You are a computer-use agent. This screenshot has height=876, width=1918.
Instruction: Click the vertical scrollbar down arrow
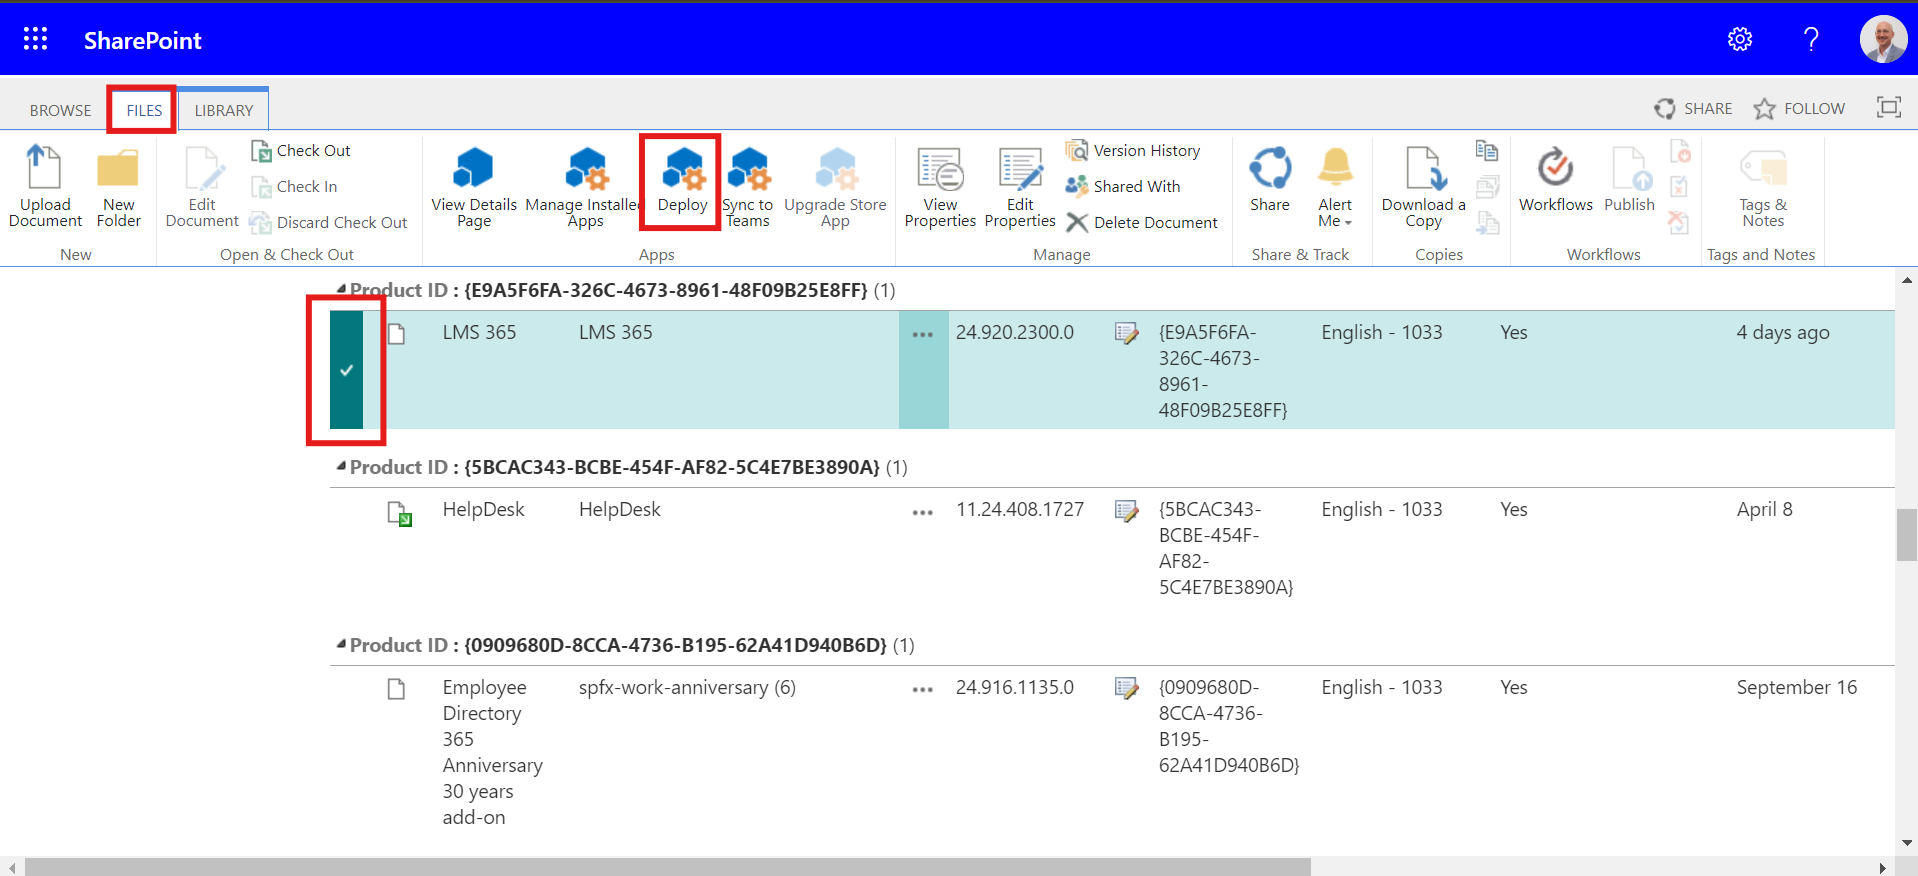click(1907, 843)
